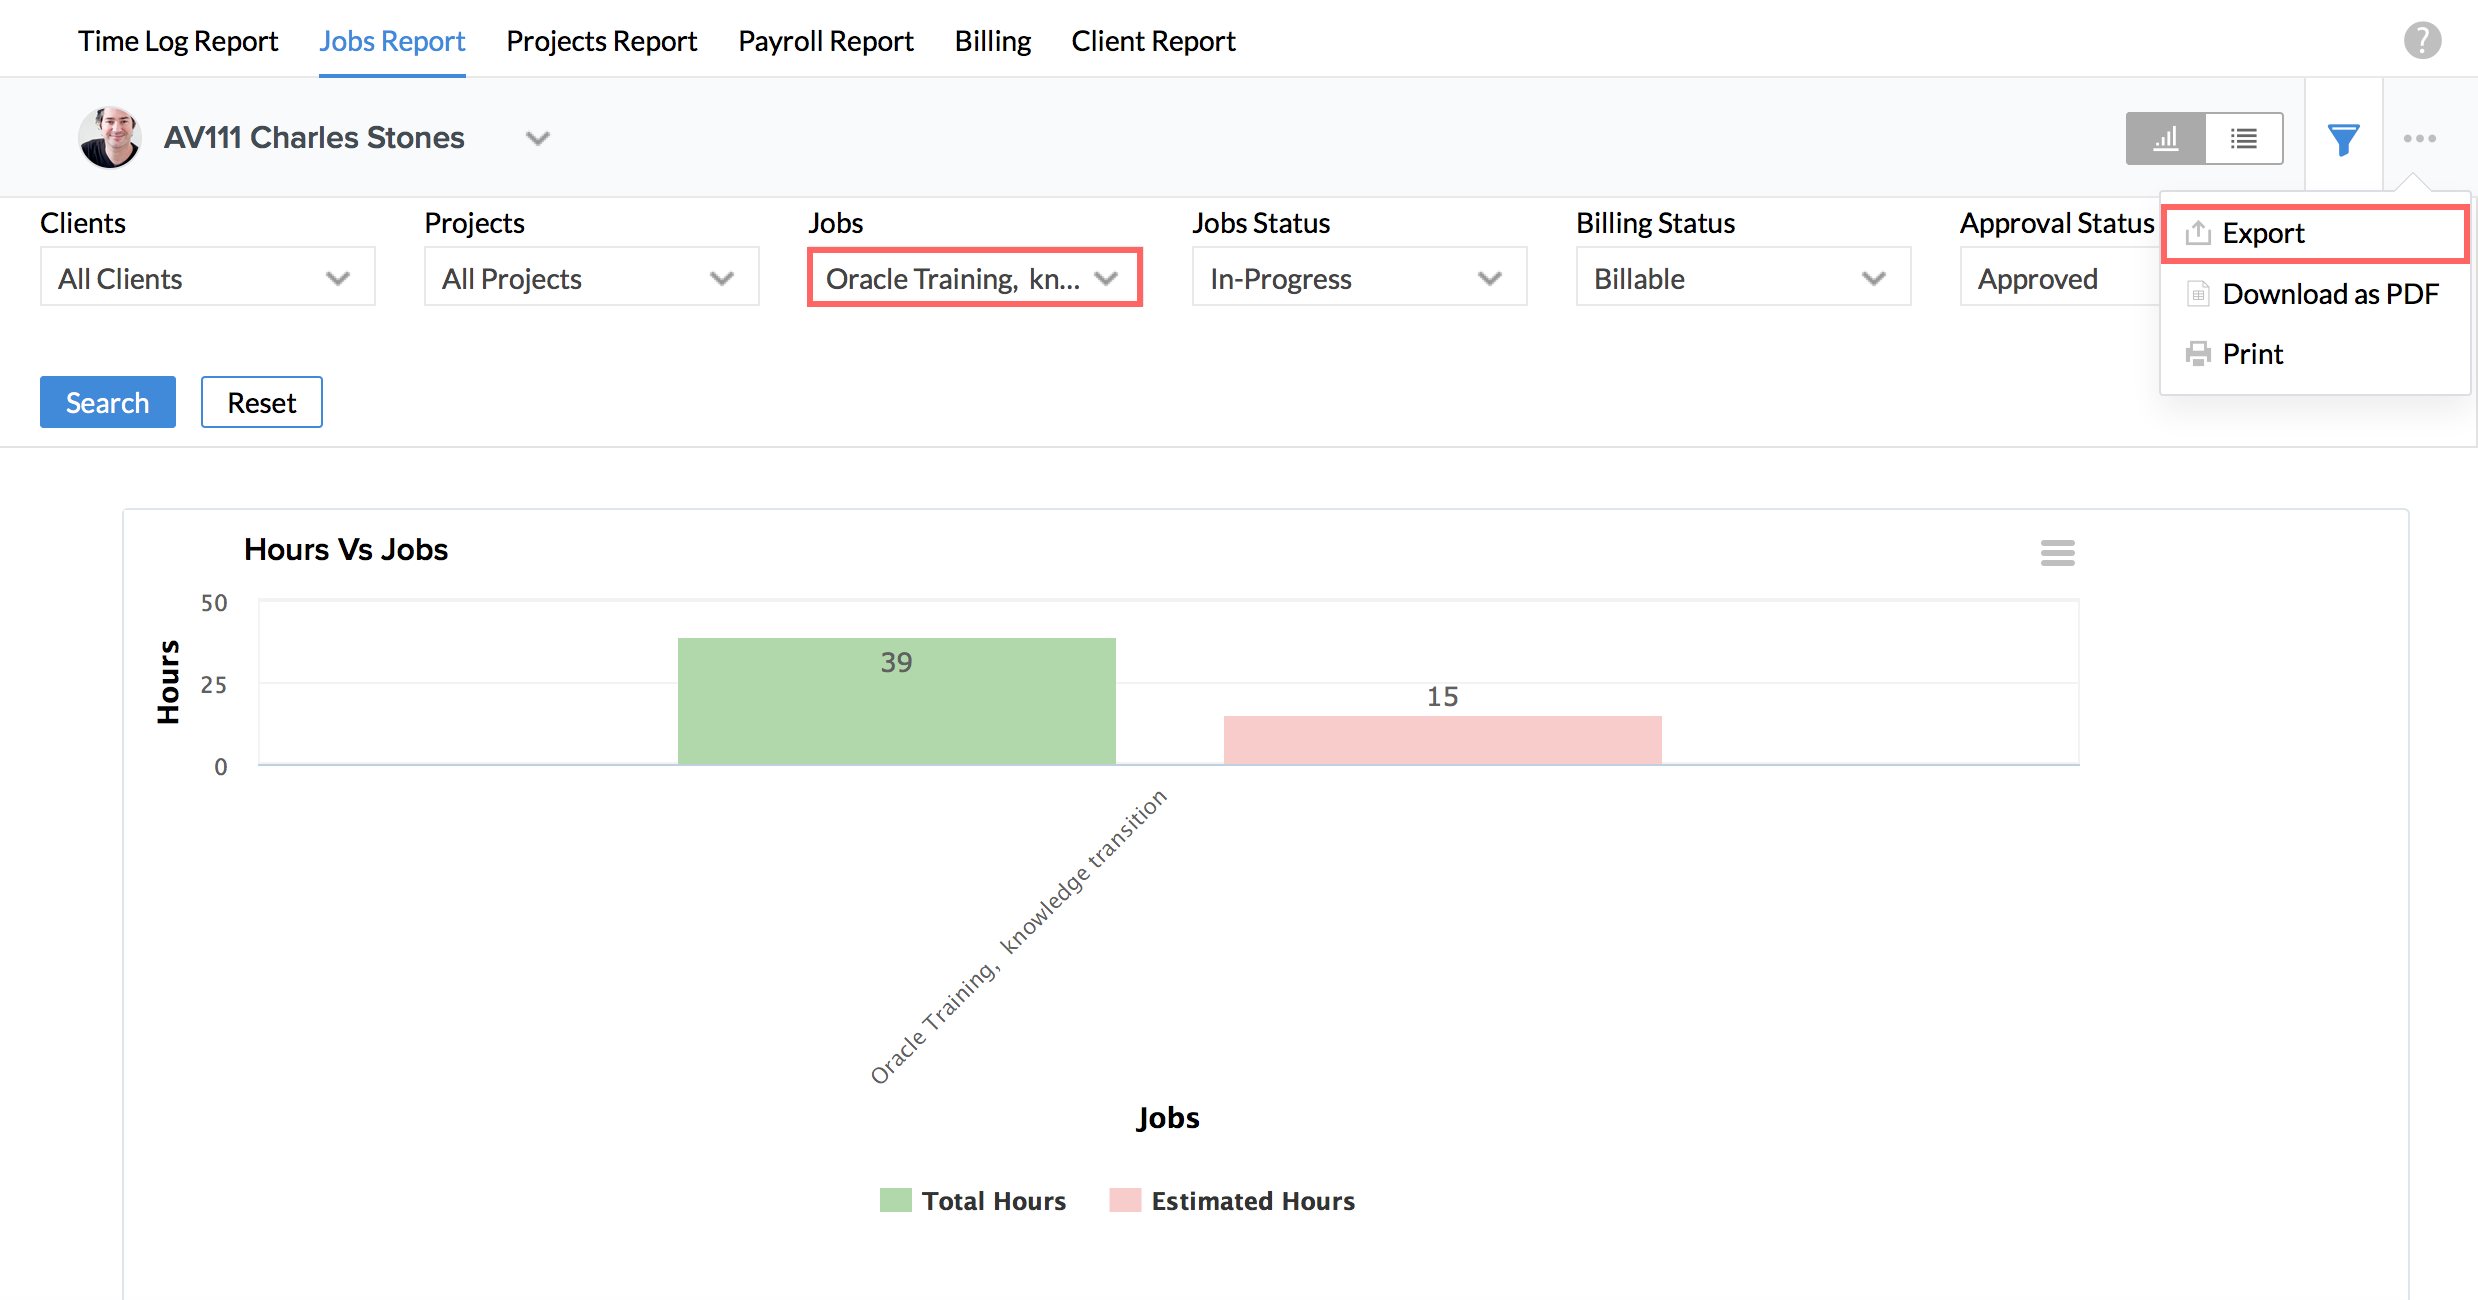The width and height of the screenshot is (2478, 1300).
Task: Click the blue filter funnel icon
Action: click(x=2343, y=139)
